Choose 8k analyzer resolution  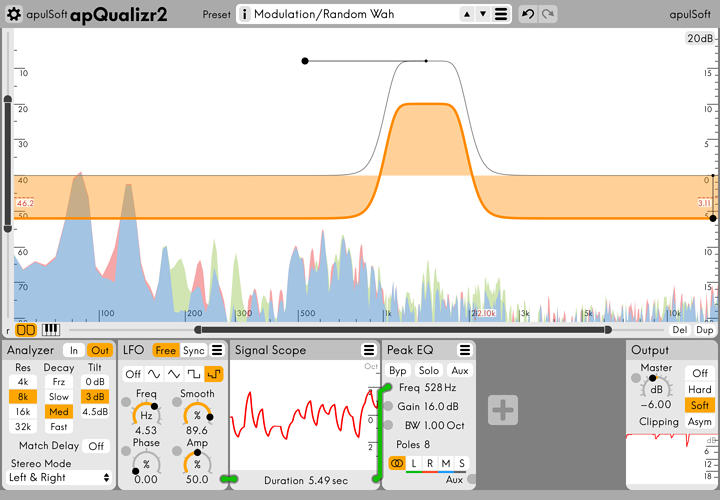point(23,397)
